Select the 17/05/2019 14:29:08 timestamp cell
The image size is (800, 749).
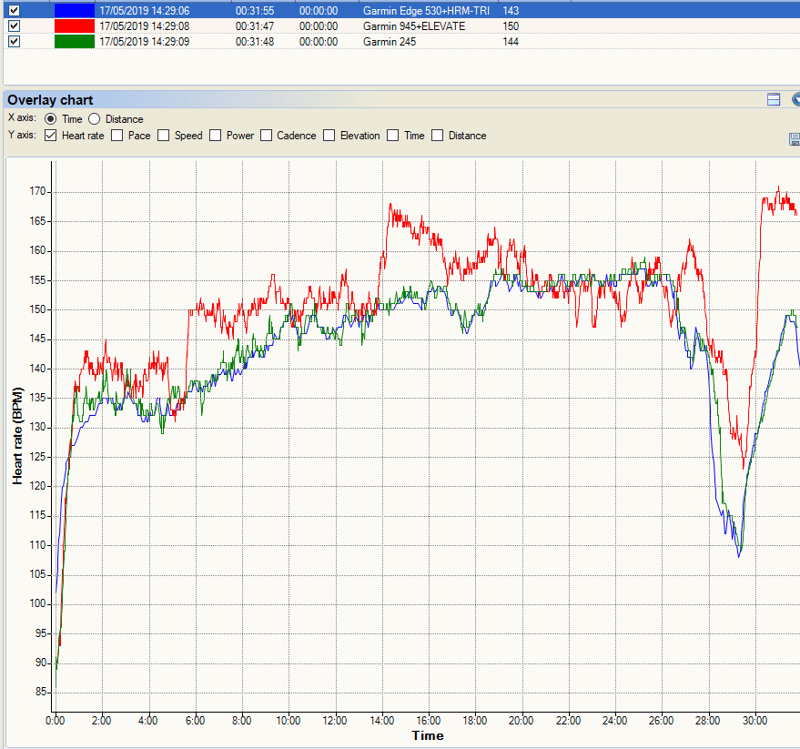coord(144,26)
